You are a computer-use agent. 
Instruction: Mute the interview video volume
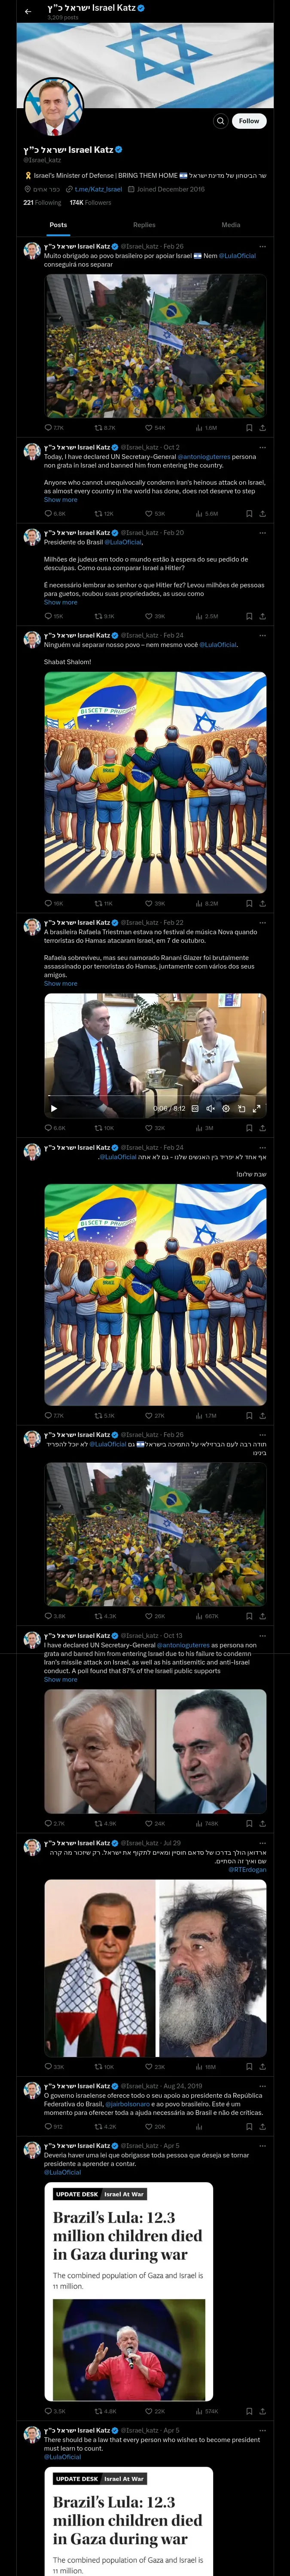tap(210, 1108)
